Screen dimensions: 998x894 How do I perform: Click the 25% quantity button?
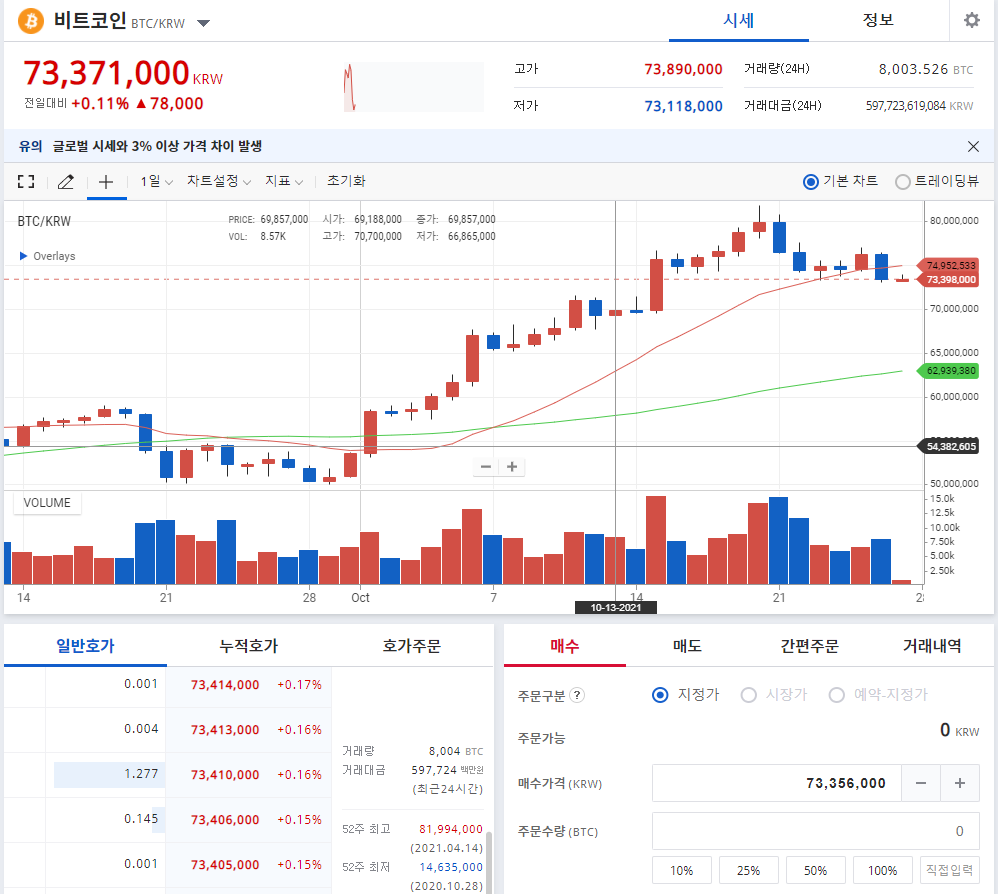point(748,870)
